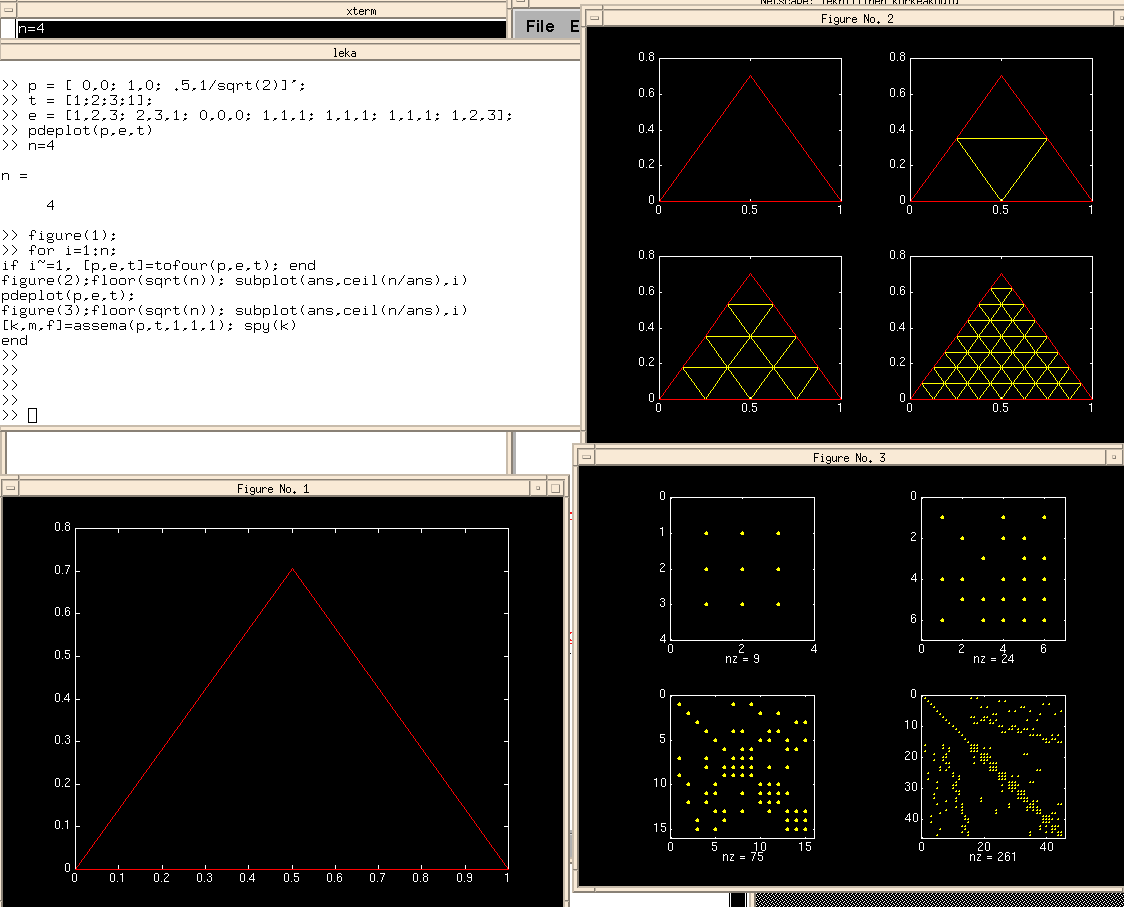Image resolution: width=1124 pixels, height=907 pixels.
Task: Pick the nz = 75 sparsity subplot
Action: pyautogui.click(x=742, y=766)
